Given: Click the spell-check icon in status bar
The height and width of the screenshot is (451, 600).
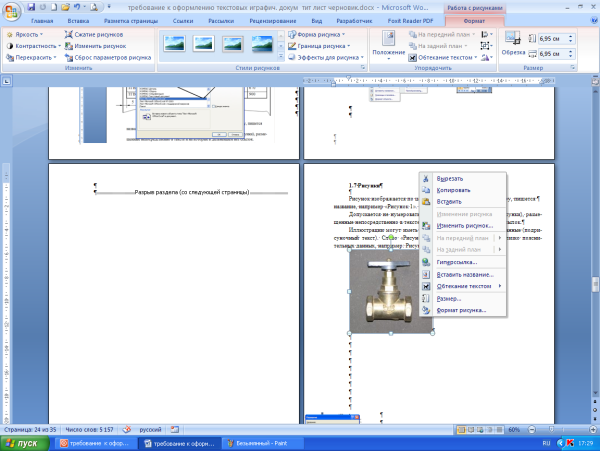Looking at the screenshot, I should coord(126,427).
